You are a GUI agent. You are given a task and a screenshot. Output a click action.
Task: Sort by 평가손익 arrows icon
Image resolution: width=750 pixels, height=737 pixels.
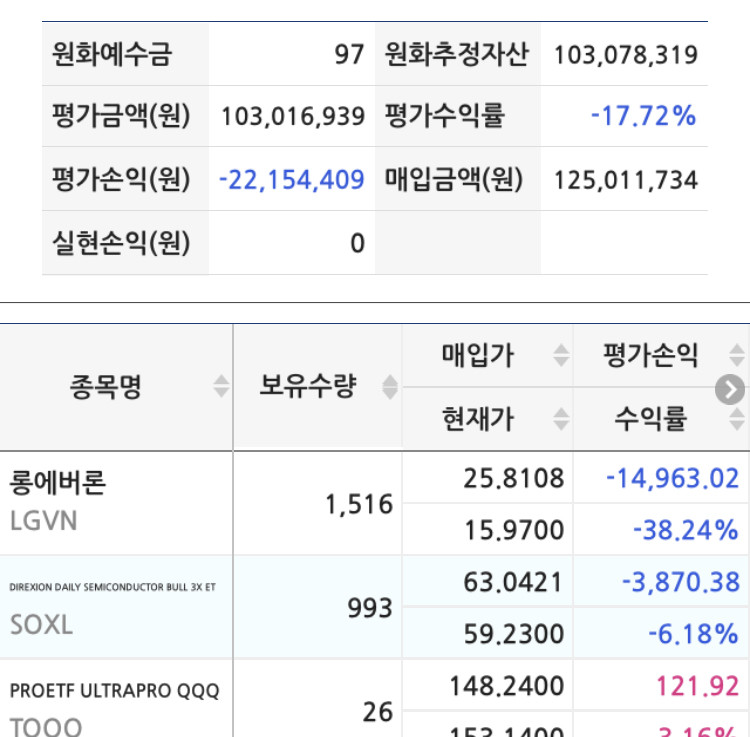[x=737, y=355]
